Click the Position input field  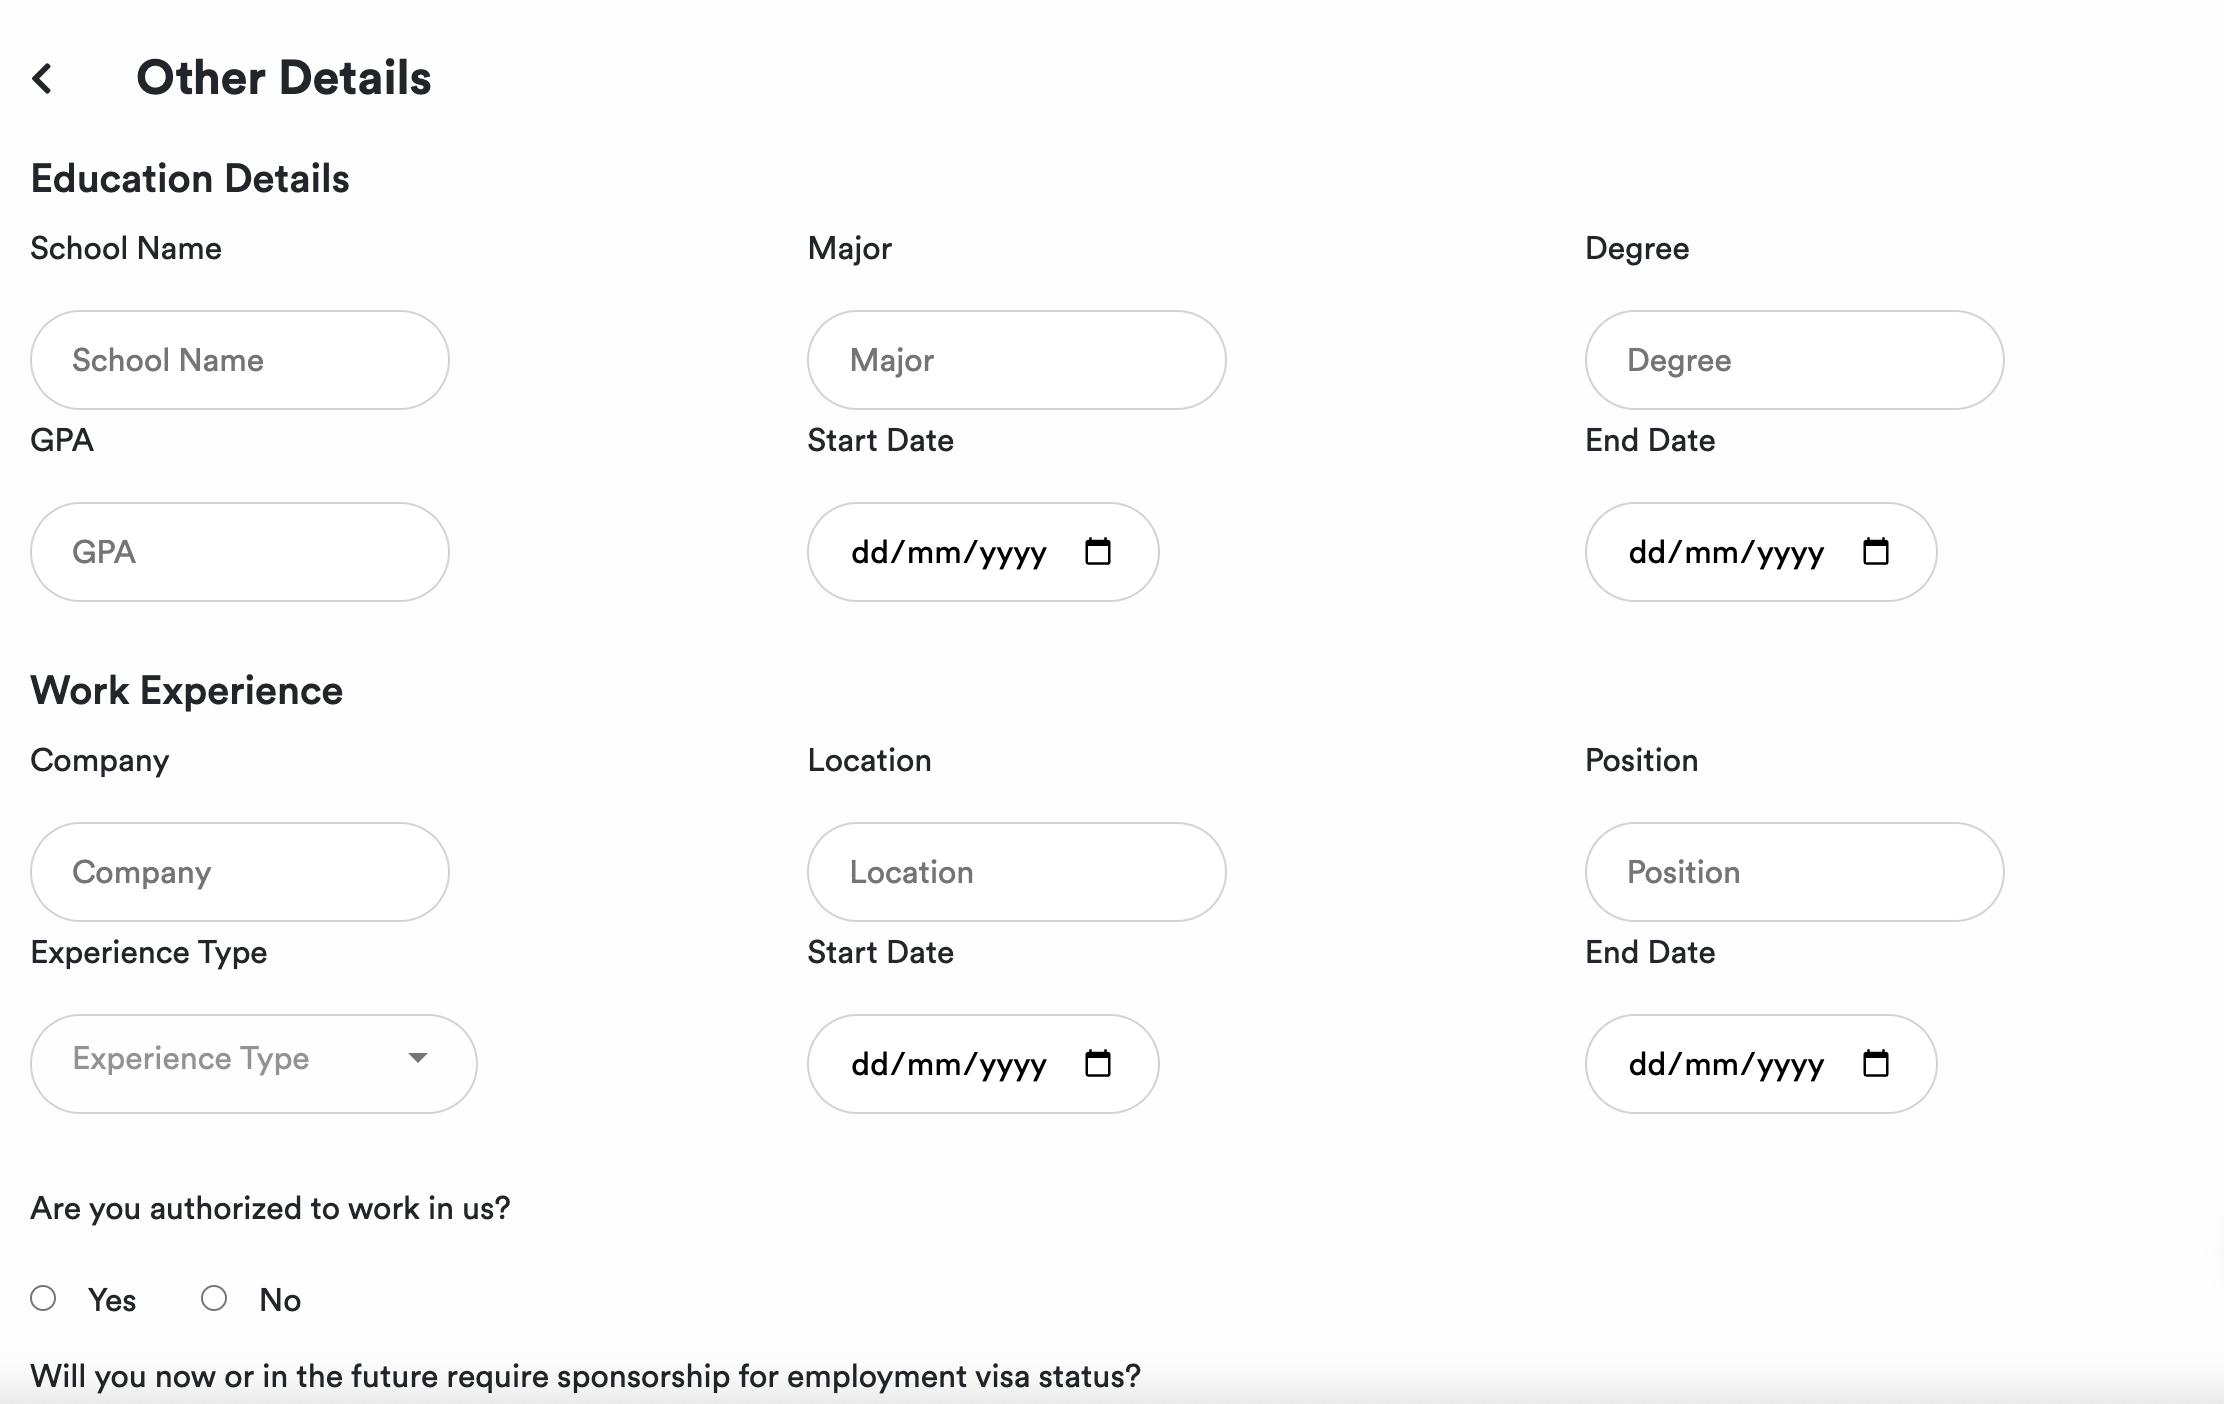(x=1793, y=872)
